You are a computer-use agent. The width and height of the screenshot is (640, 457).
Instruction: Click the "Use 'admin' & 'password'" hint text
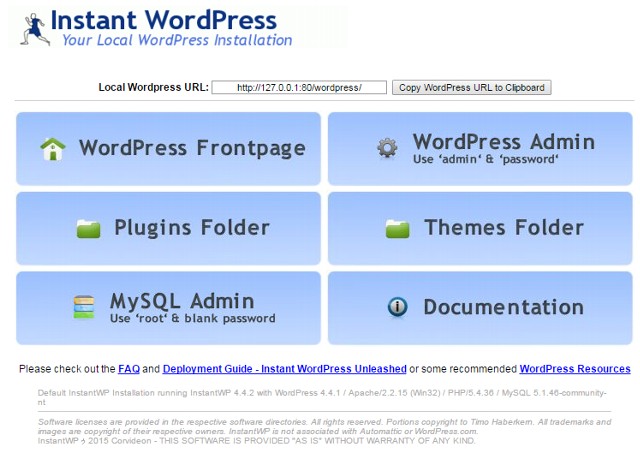pyautogui.click(x=485, y=159)
